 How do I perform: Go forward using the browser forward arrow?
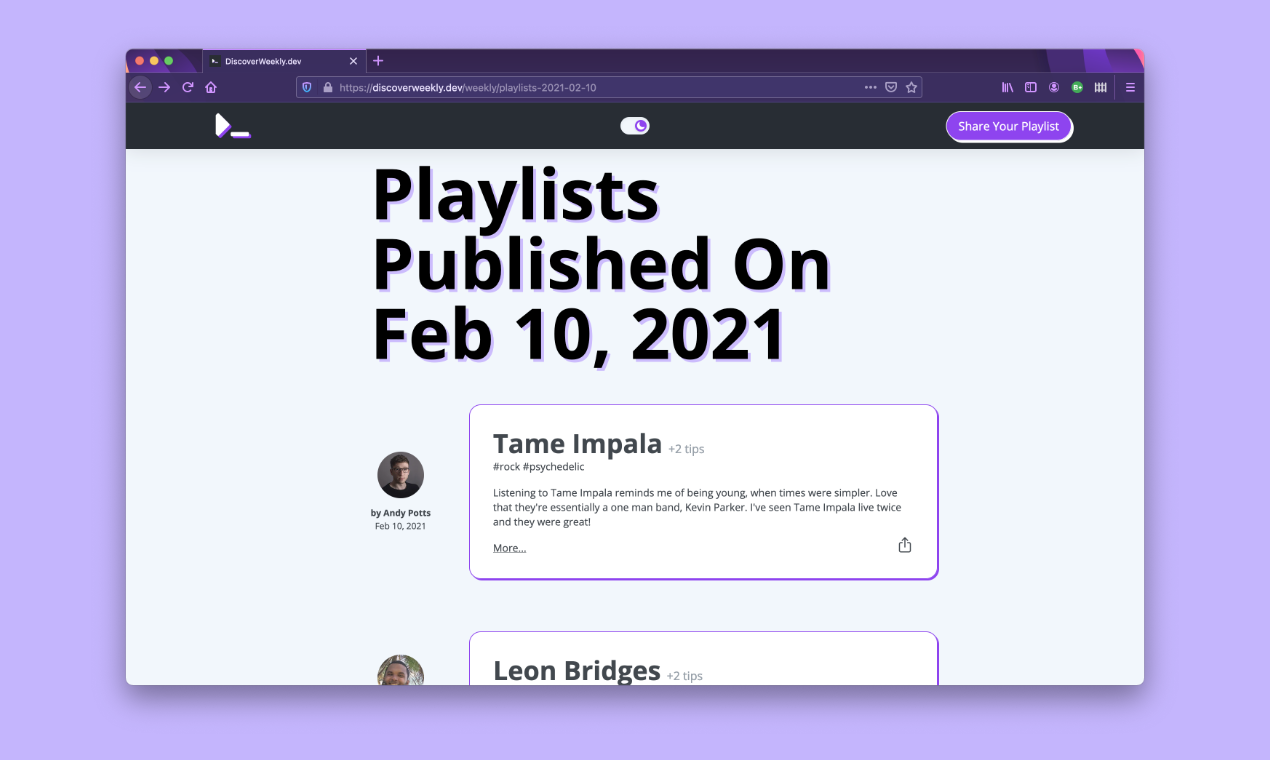164,87
